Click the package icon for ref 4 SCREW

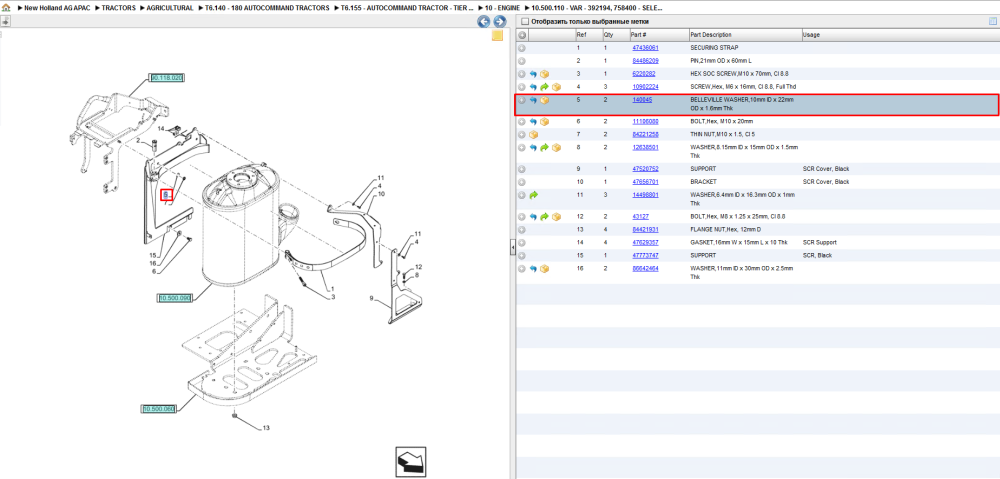[556, 87]
